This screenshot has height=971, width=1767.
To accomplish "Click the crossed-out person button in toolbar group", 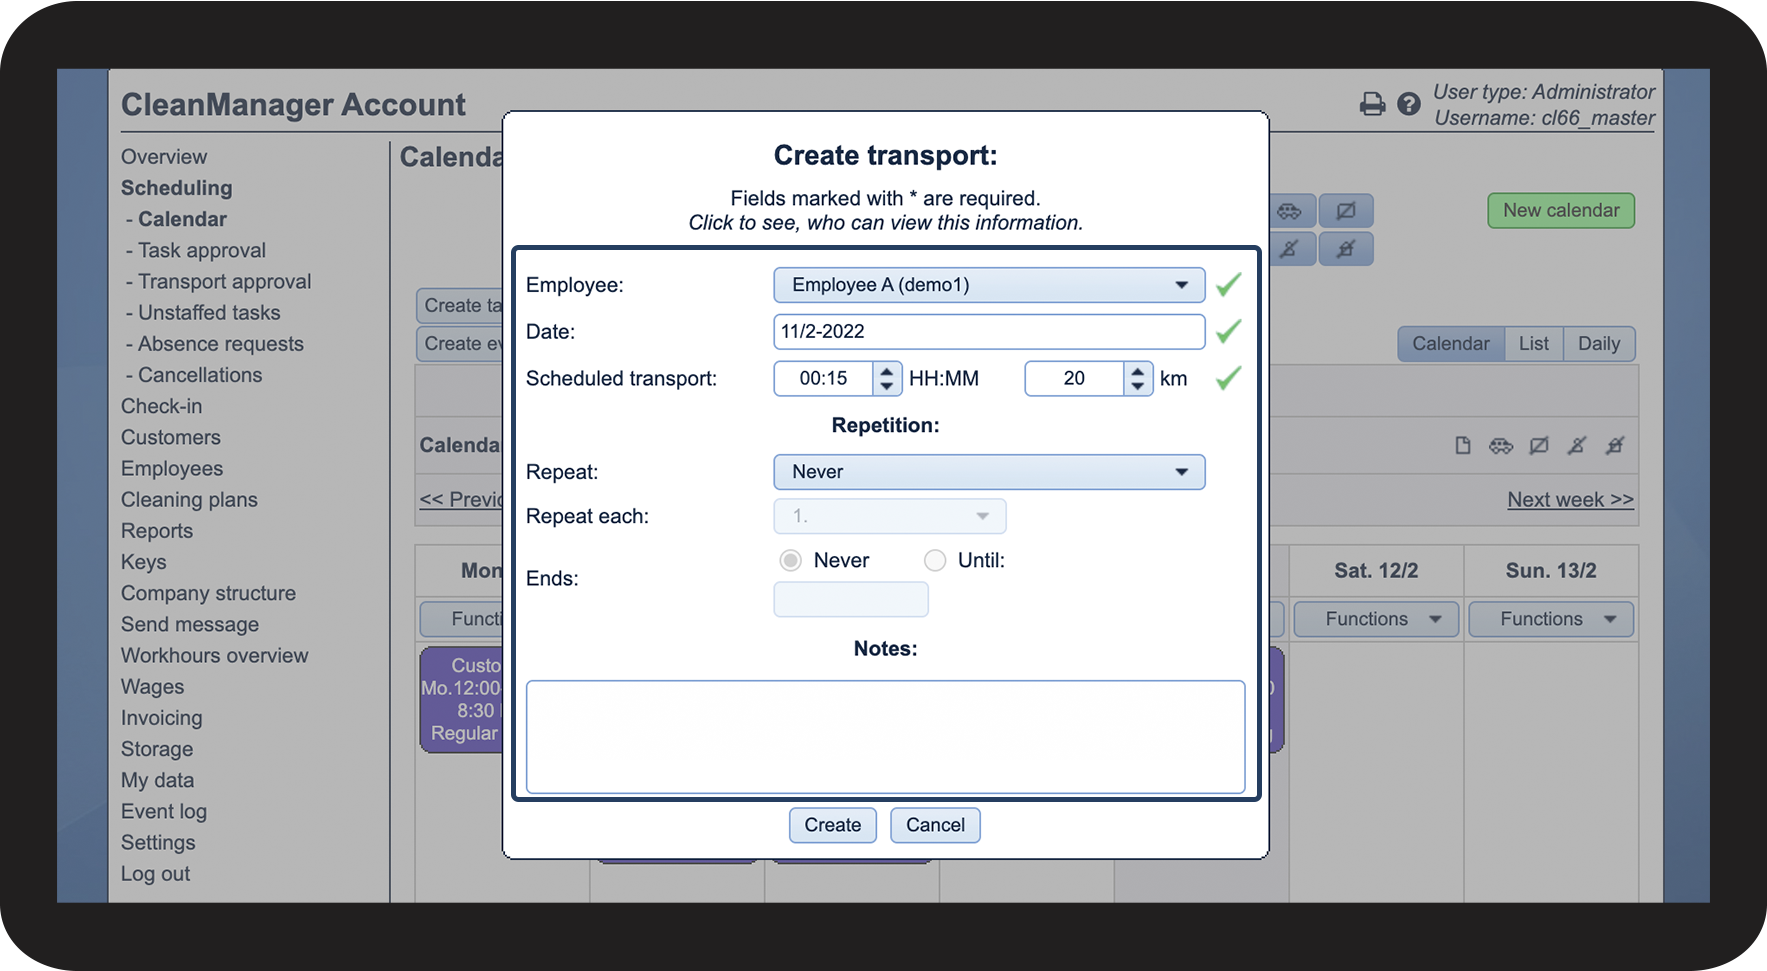I will (1290, 249).
